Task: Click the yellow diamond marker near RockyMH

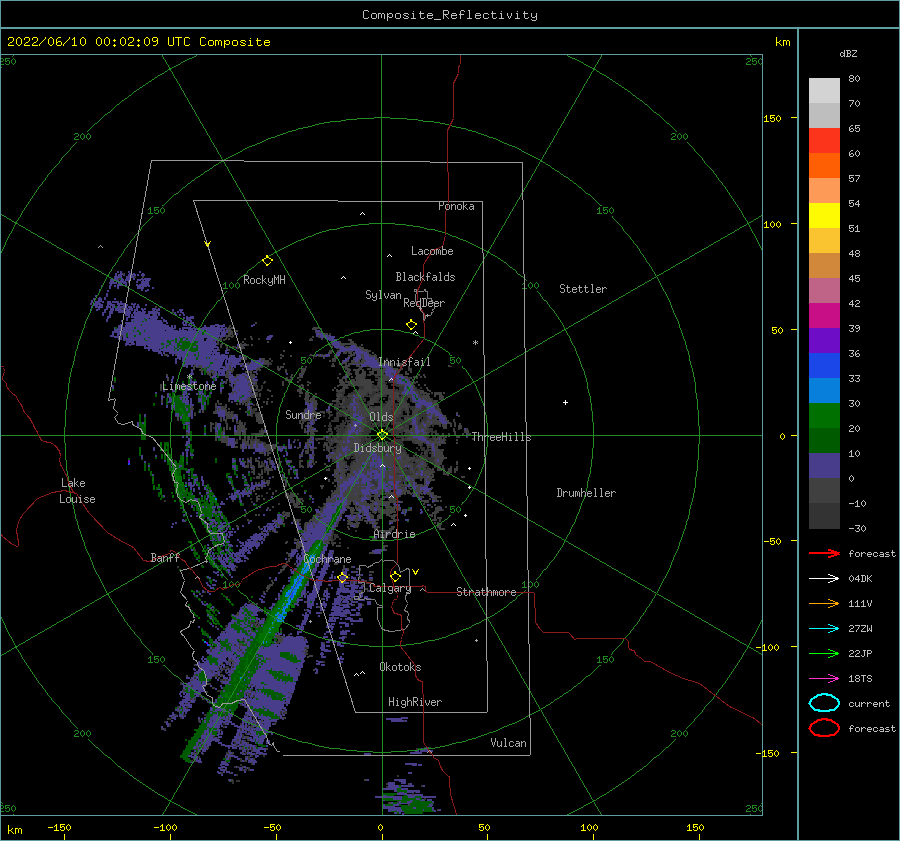Action: (267, 261)
